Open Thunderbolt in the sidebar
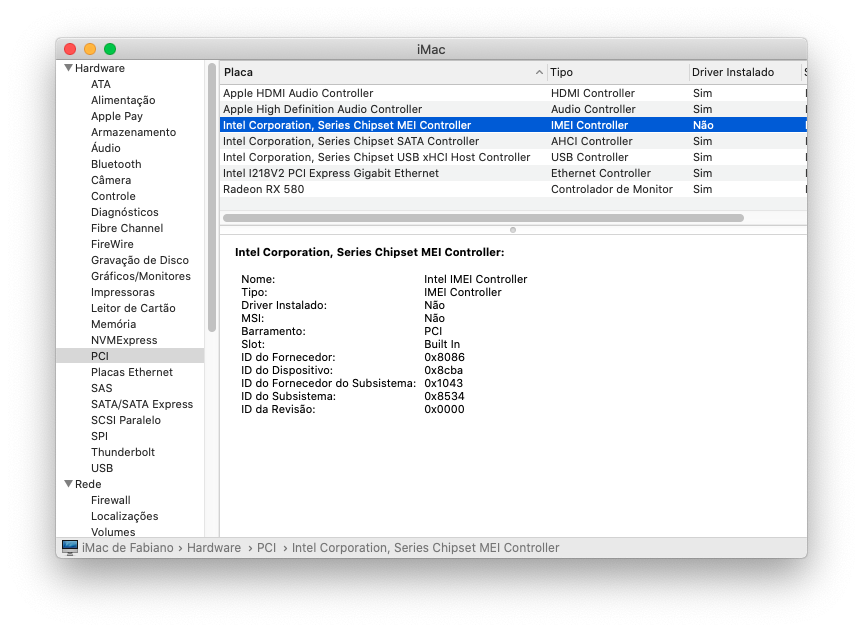 (x=123, y=451)
